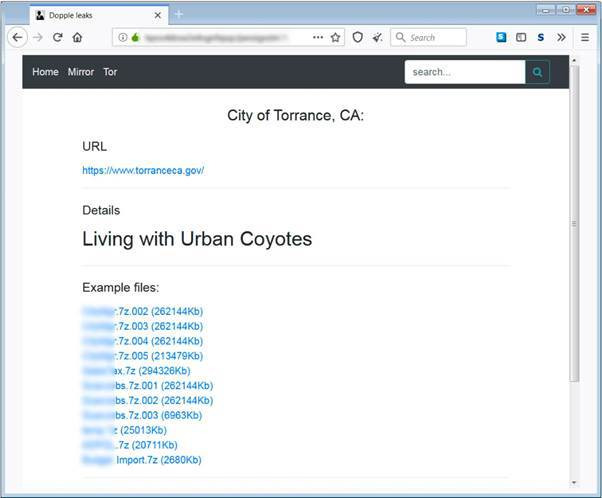This screenshot has width=602, height=498.
Task: Click the City of Torrance, CA: title
Action: [x=295, y=115]
